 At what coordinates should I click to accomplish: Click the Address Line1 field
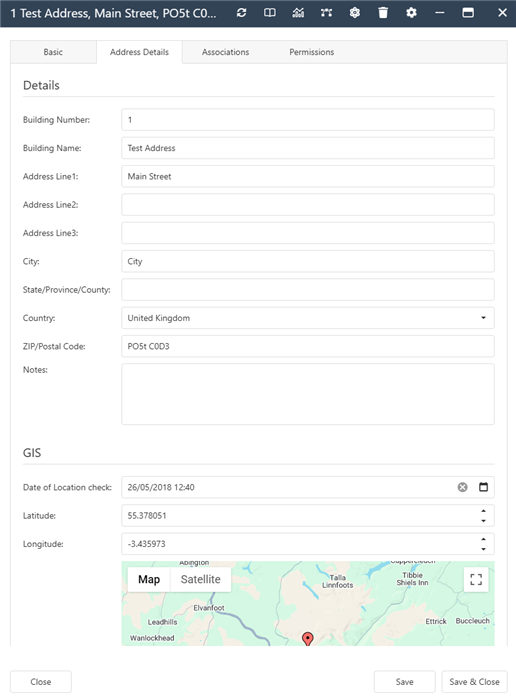(x=308, y=176)
